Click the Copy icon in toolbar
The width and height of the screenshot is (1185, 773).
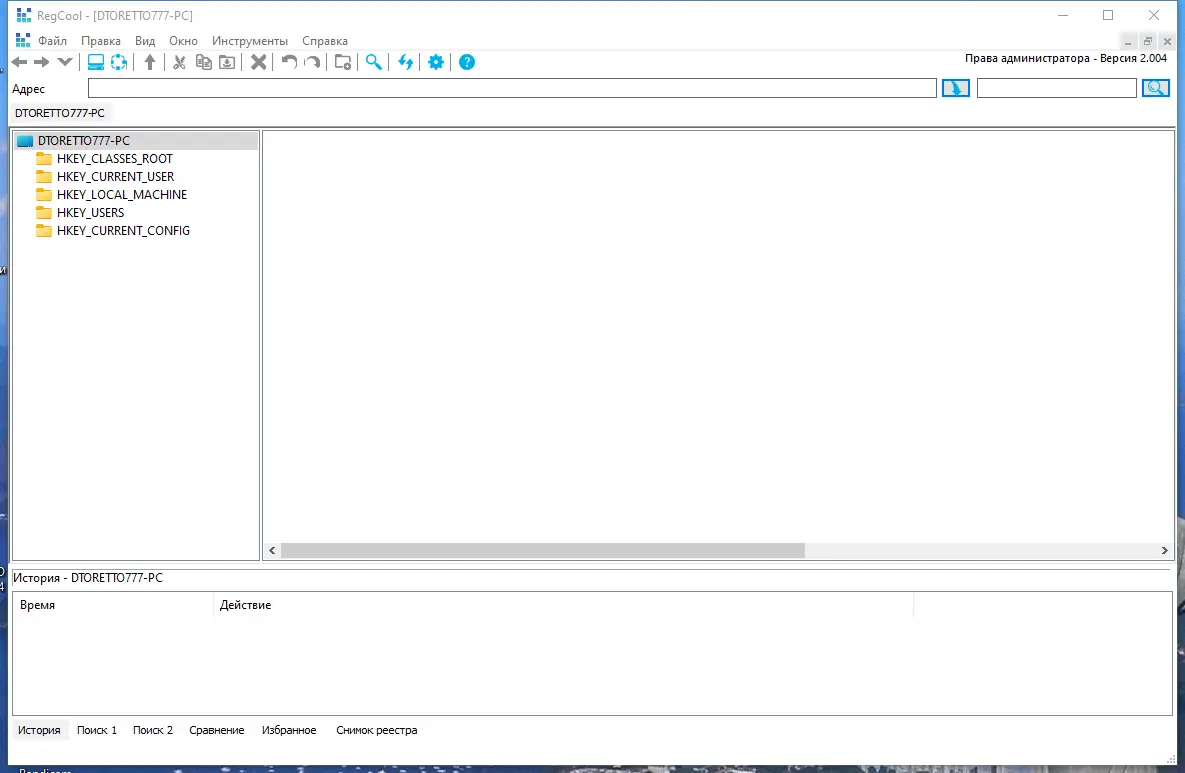(x=203, y=62)
